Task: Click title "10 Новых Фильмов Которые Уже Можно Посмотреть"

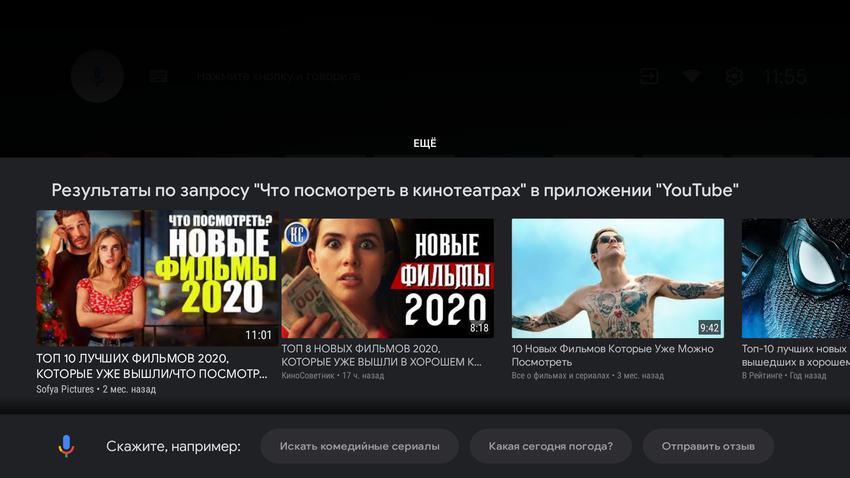Action: click(613, 355)
